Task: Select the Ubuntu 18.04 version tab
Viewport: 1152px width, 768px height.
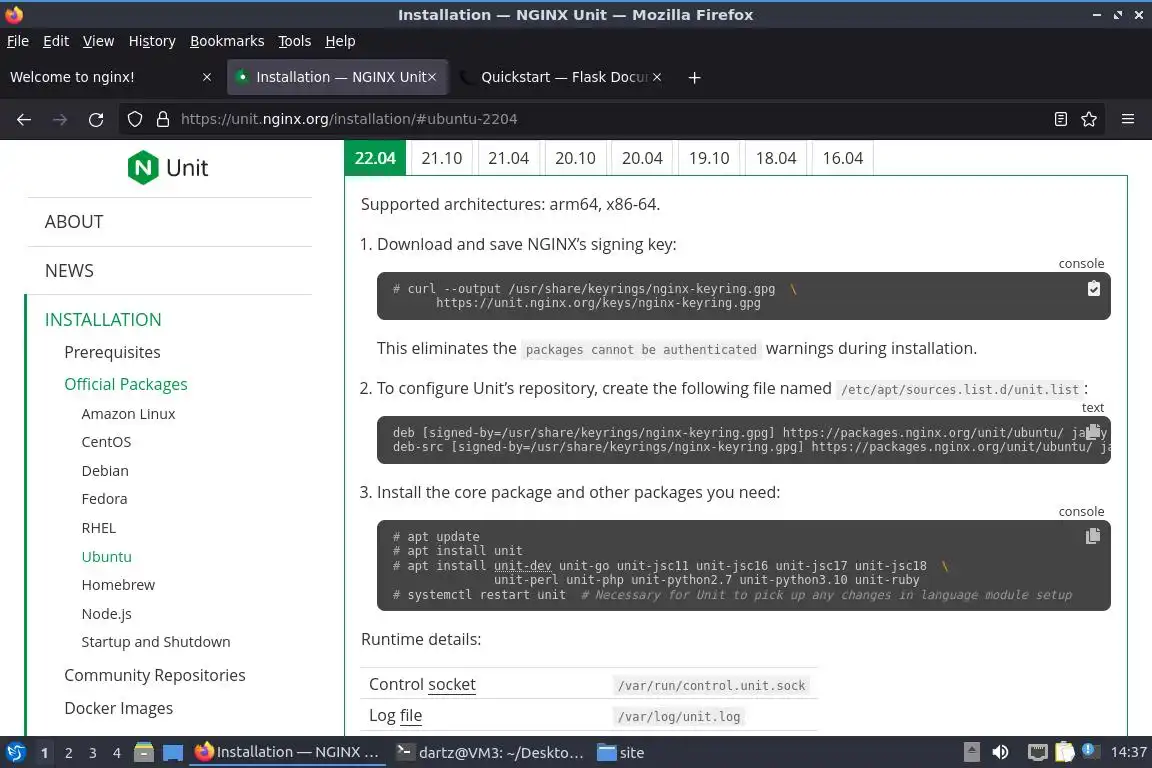Action: (776, 158)
